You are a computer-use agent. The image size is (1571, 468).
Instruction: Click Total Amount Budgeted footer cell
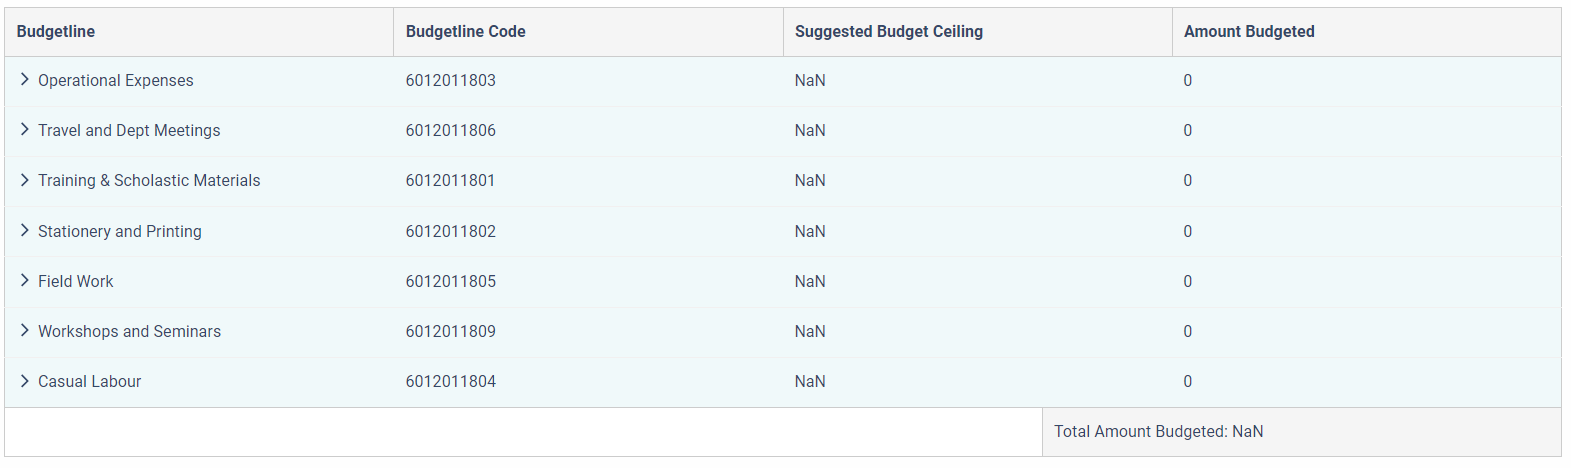(x=1301, y=432)
